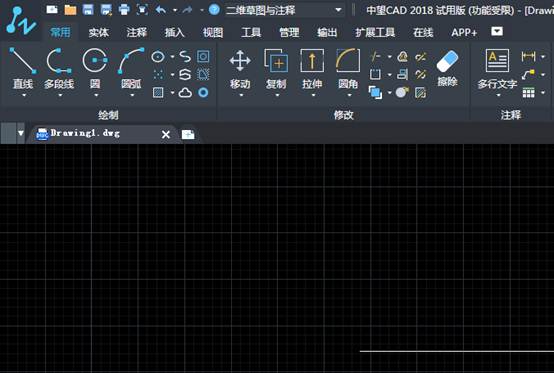Screen dimensions: 554x373
Task: Expand the Undo history dropdown arrow
Action: point(175,10)
